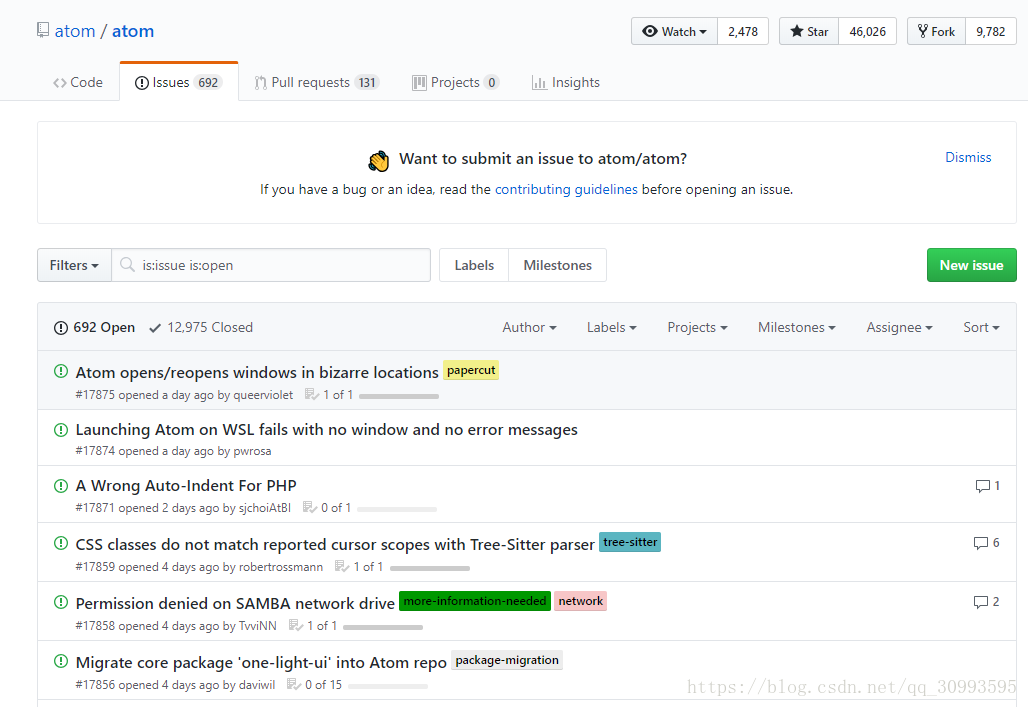View the 9,782 forks count
1028x707 pixels.
pyautogui.click(x=991, y=31)
